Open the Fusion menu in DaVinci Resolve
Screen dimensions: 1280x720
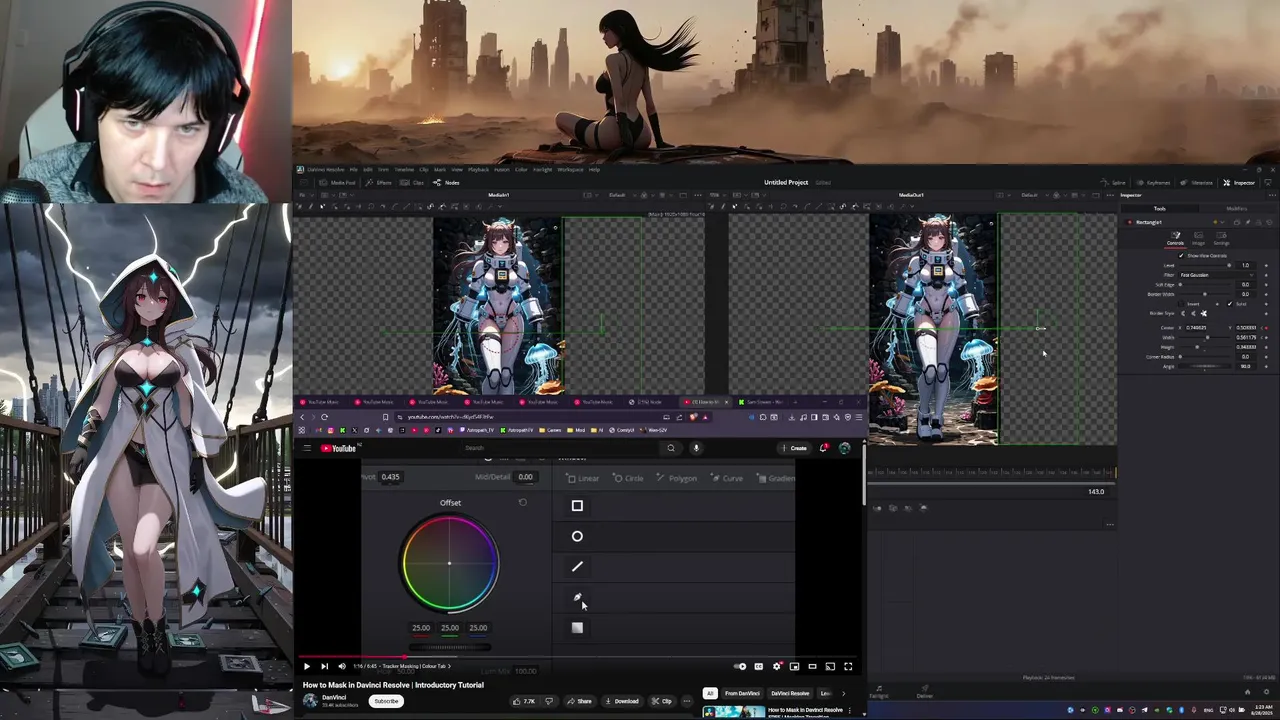[x=502, y=170]
